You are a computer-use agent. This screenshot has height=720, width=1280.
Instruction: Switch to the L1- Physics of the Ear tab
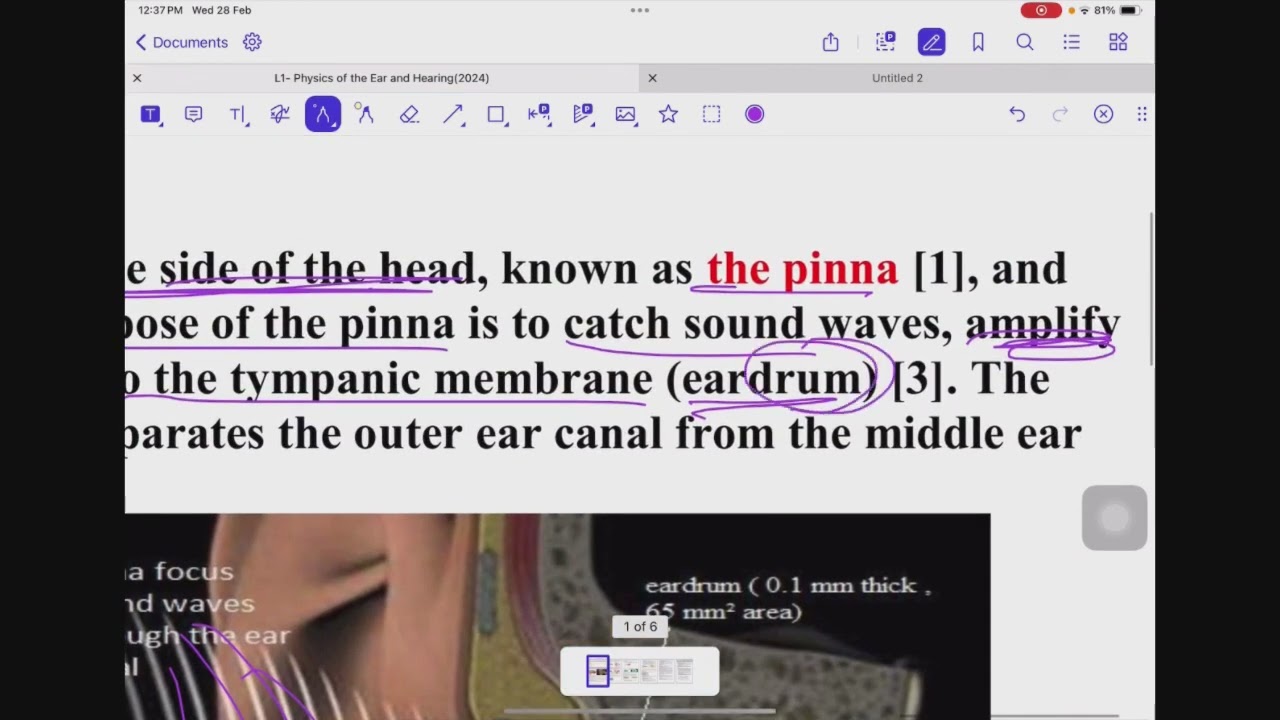pyautogui.click(x=382, y=78)
